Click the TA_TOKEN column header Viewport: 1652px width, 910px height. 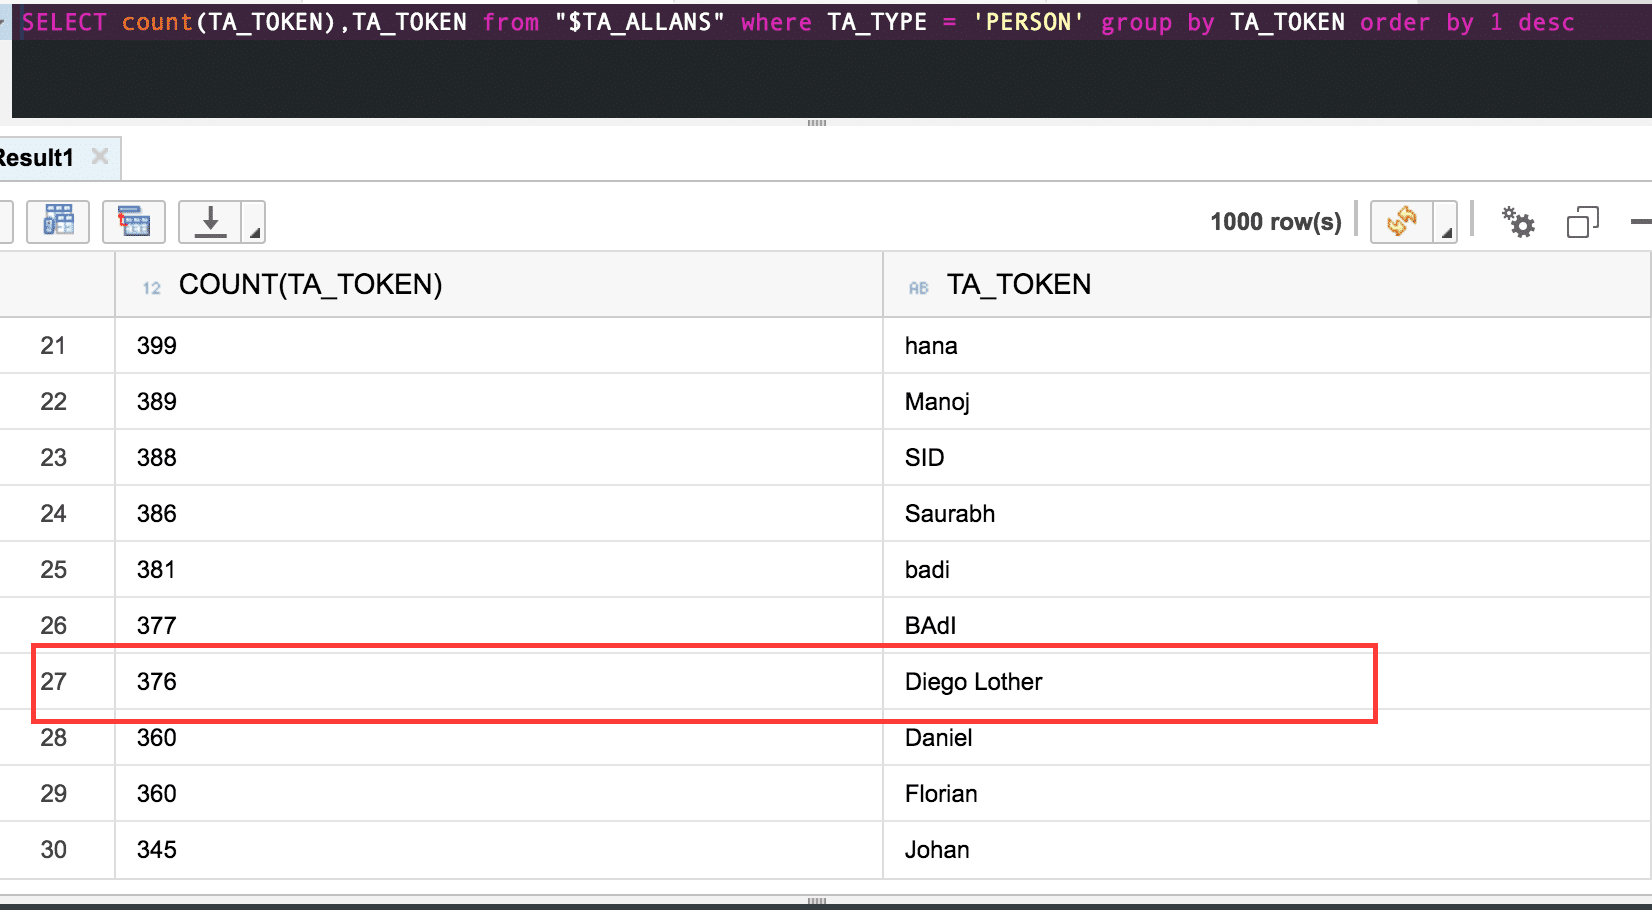tap(1018, 285)
